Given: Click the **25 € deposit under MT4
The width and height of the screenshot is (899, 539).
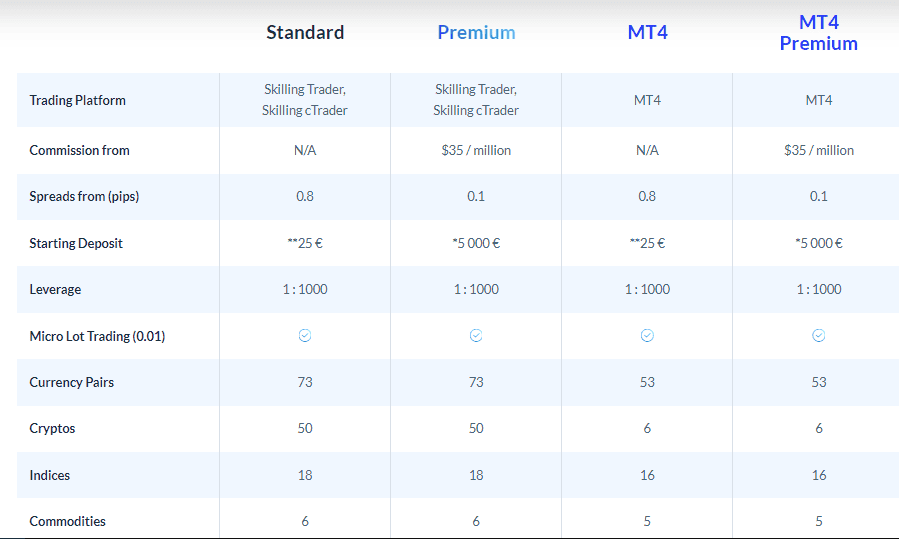Looking at the screenshot, I should (647, 243).
